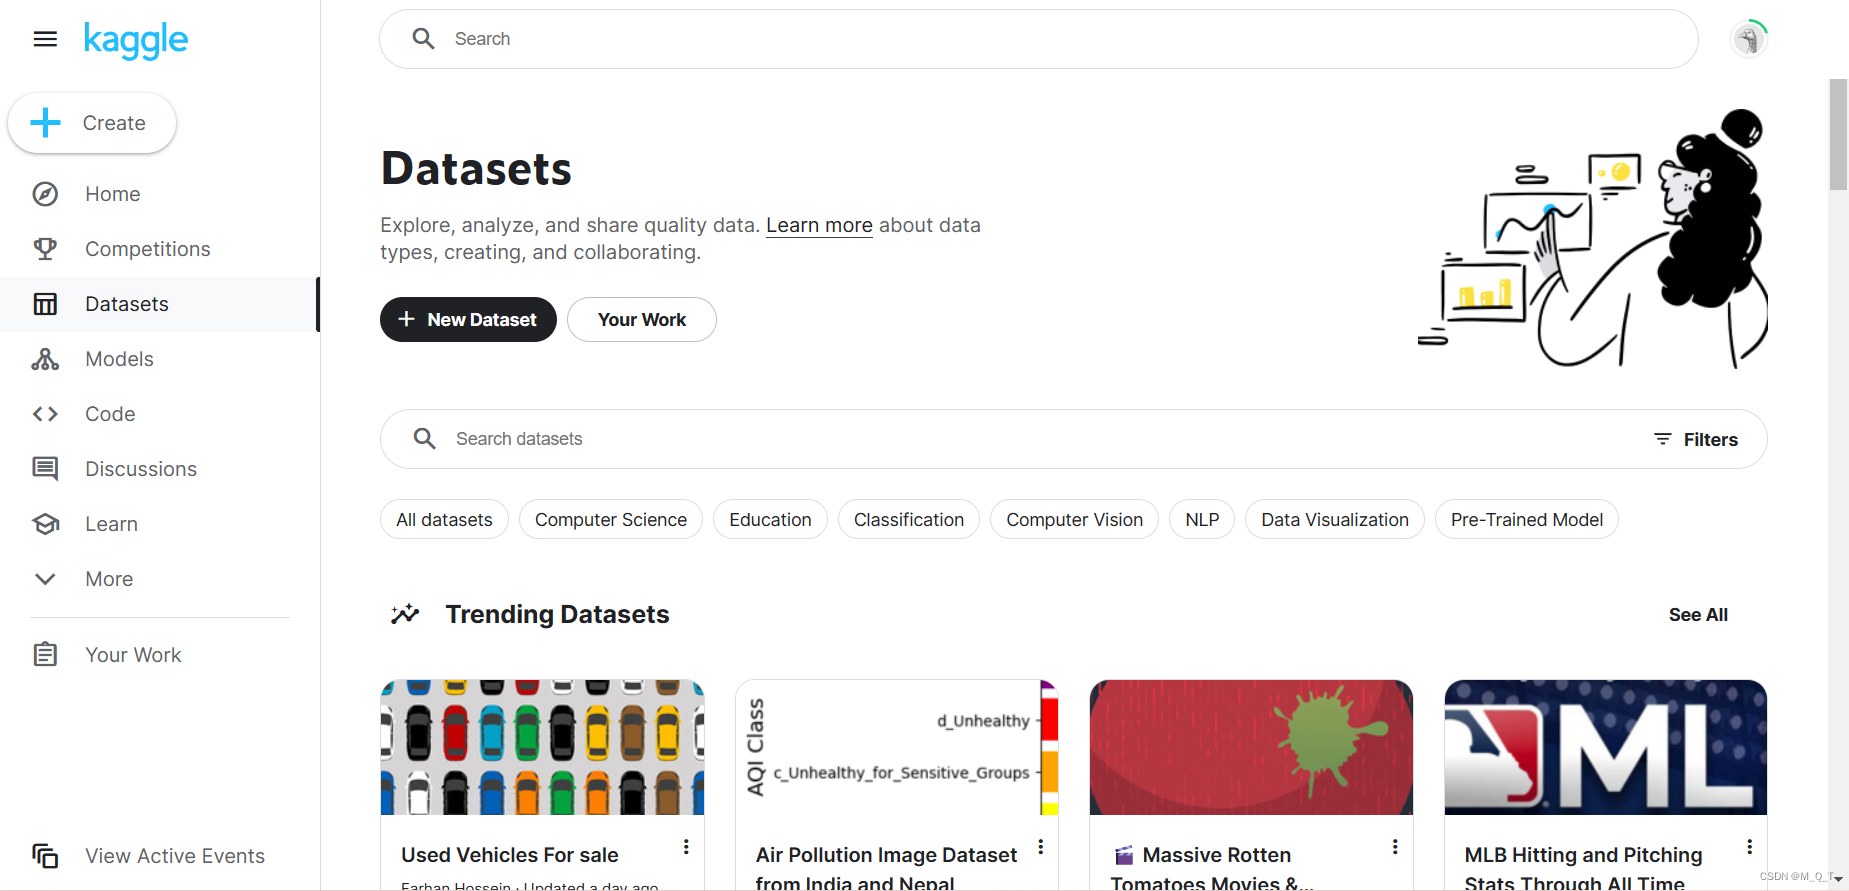
Task: Click the Your Work button near New Dataset
Action: (642, 319)
